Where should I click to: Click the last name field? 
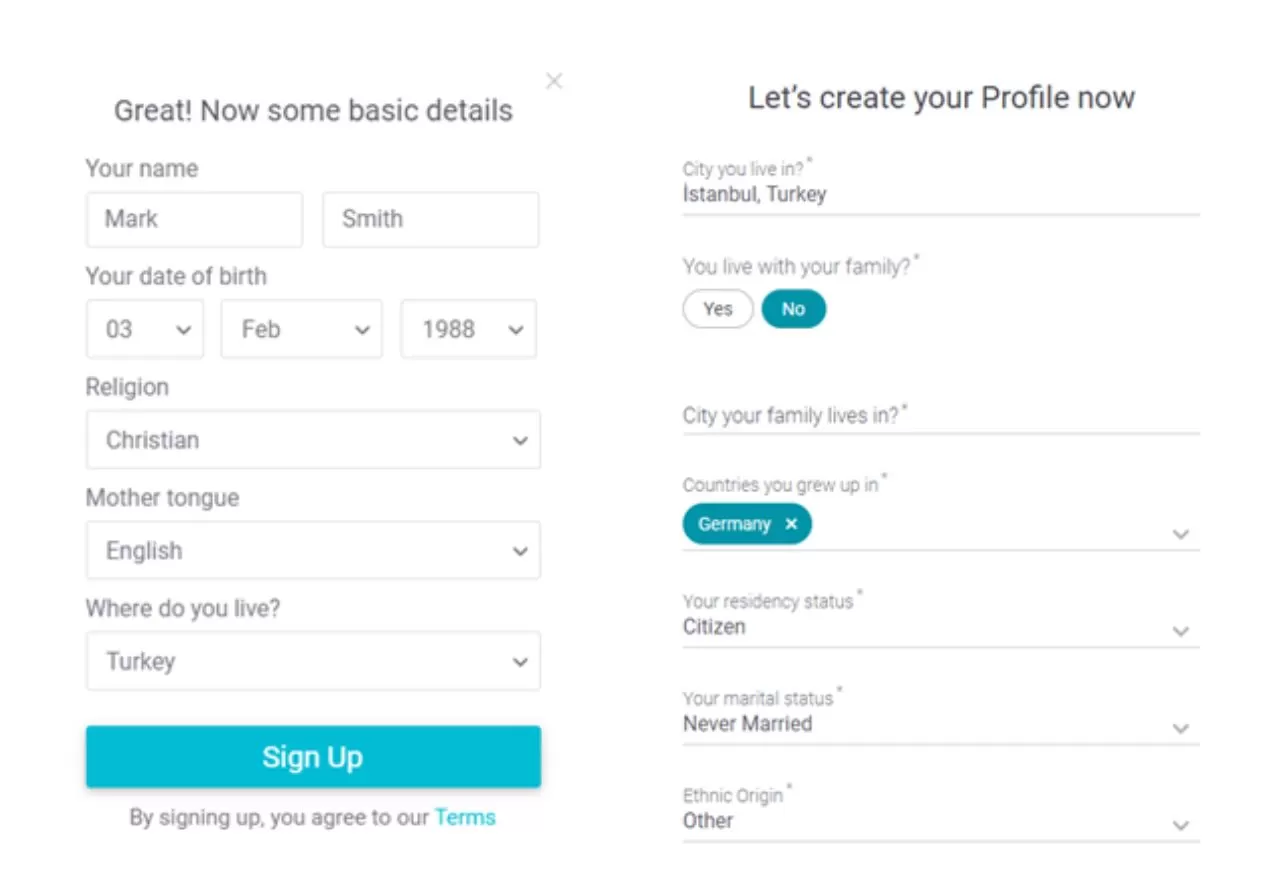pos(430,219)
